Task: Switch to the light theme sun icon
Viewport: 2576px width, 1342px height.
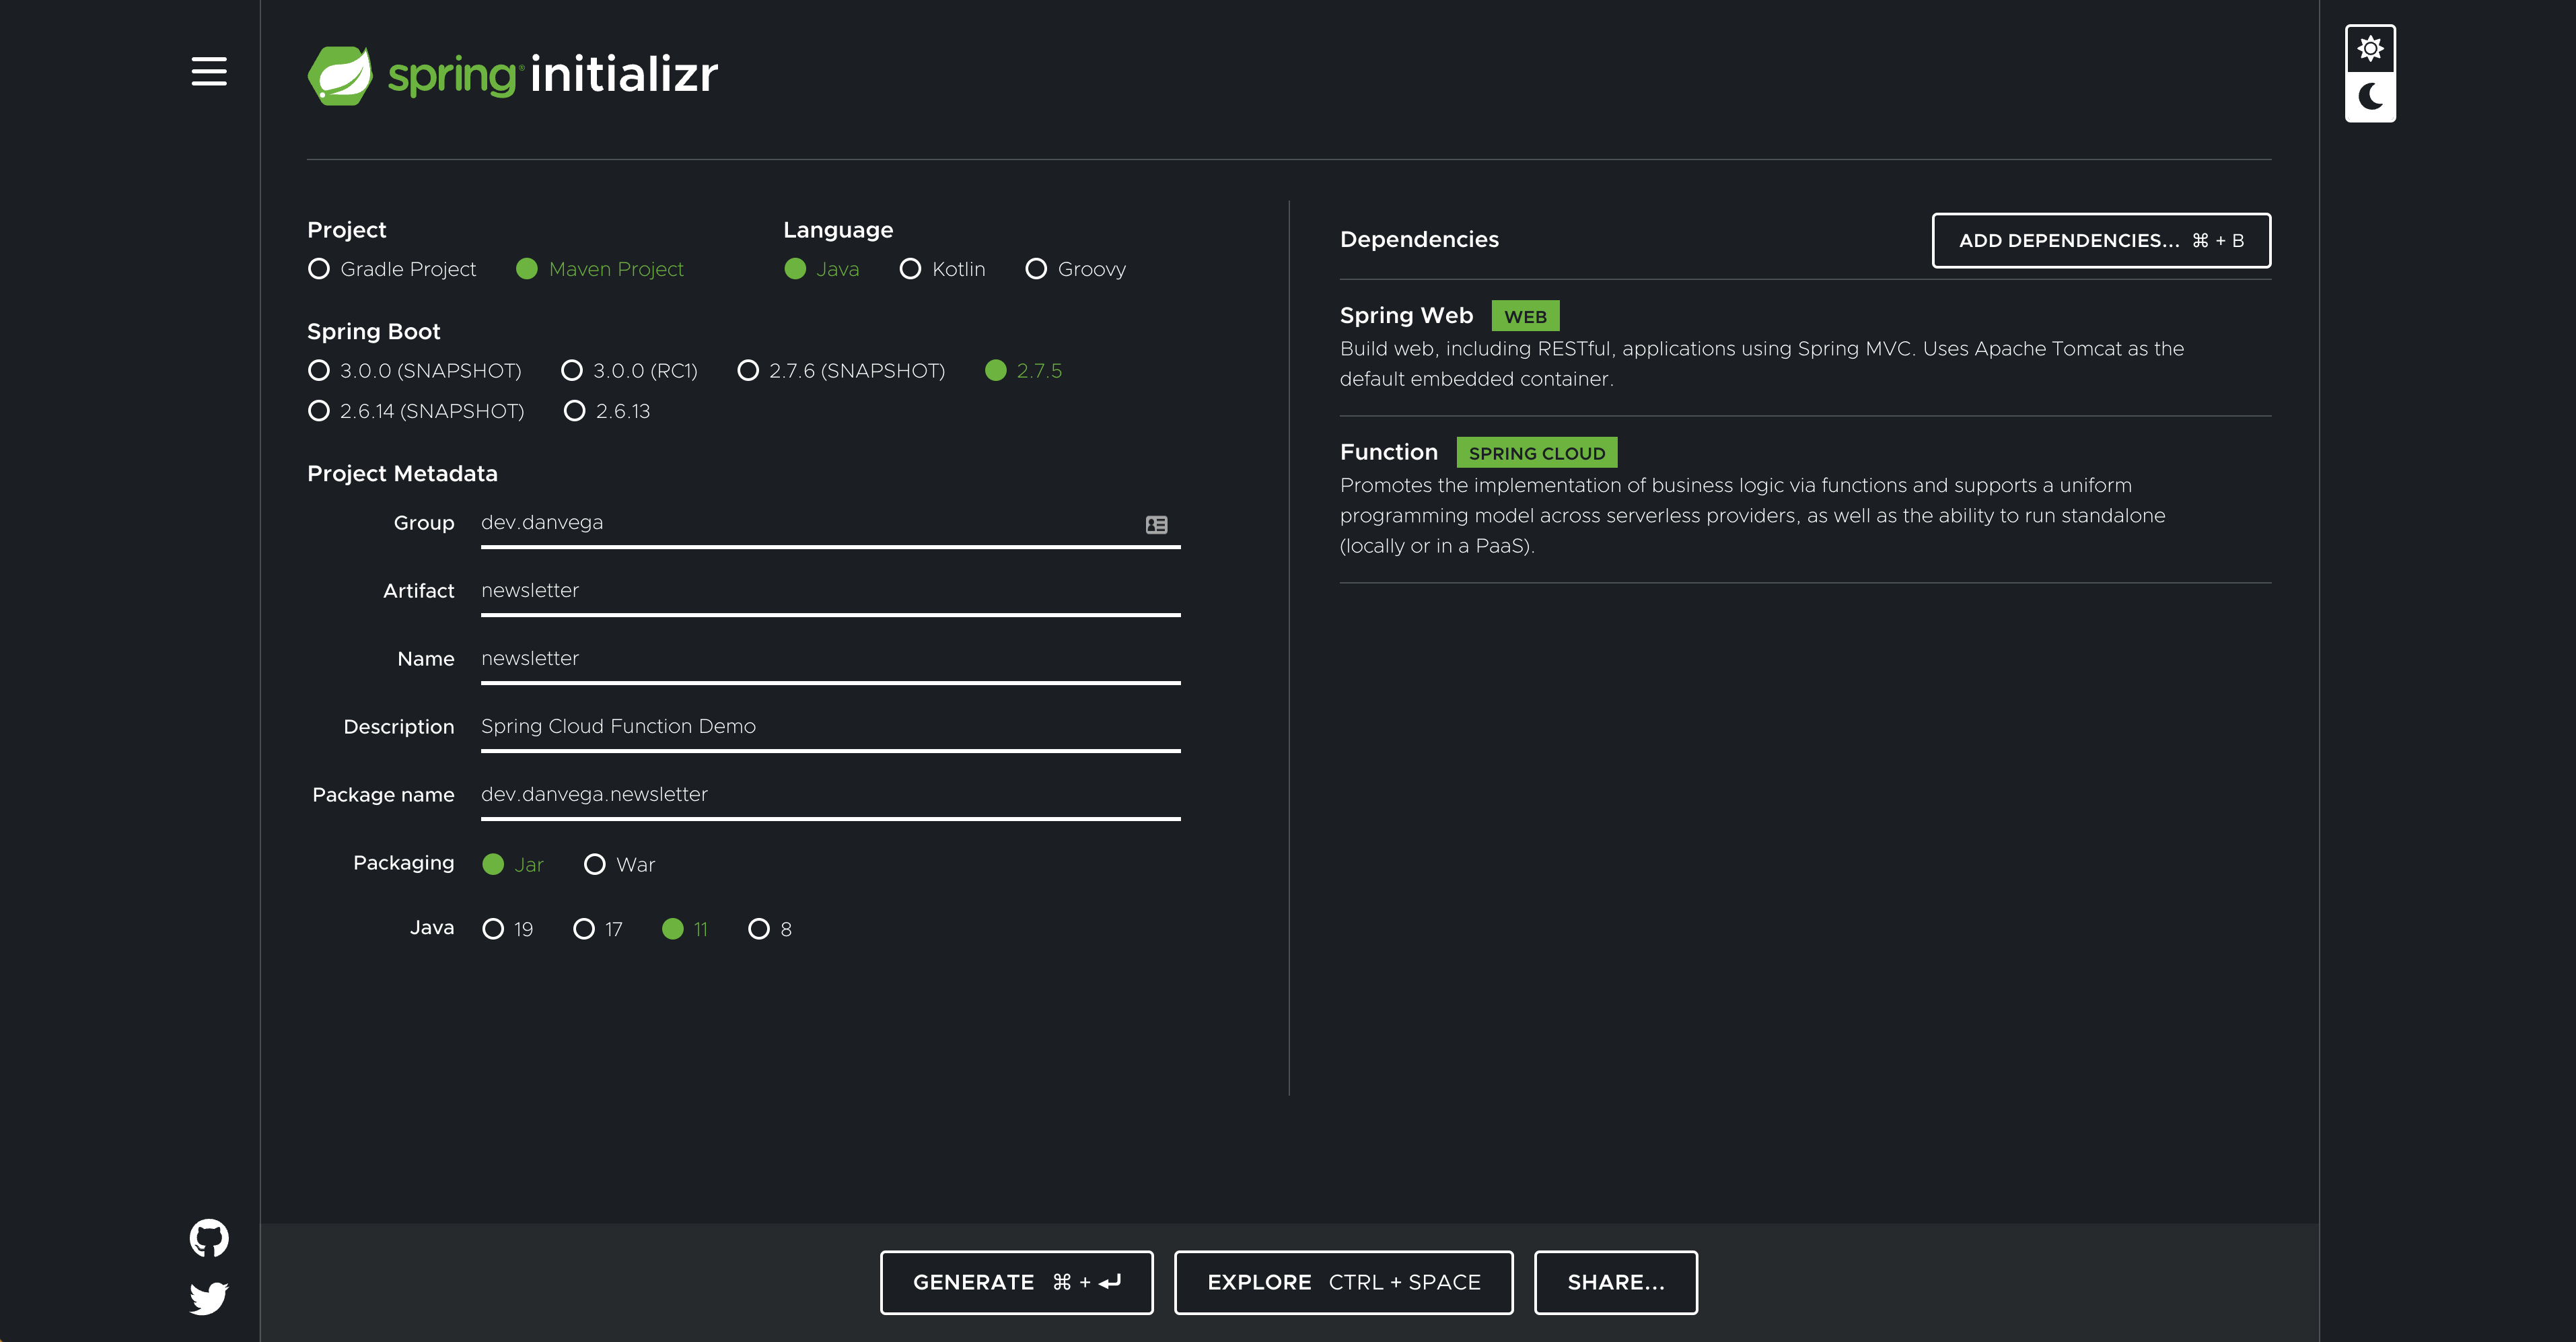Action: pos(2369,49)
